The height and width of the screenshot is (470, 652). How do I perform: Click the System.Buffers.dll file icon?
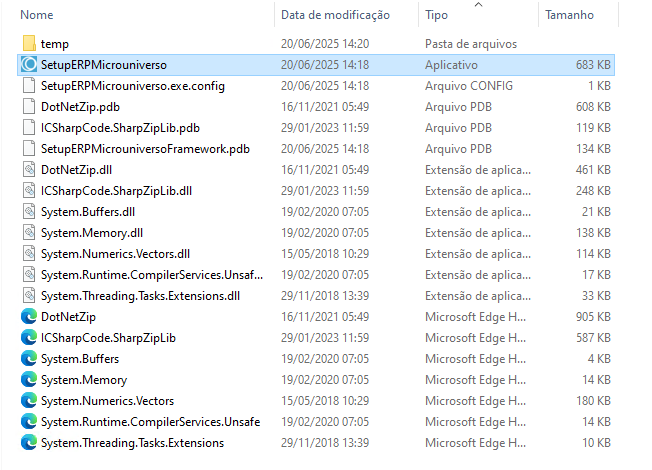(x=29, y=211)
